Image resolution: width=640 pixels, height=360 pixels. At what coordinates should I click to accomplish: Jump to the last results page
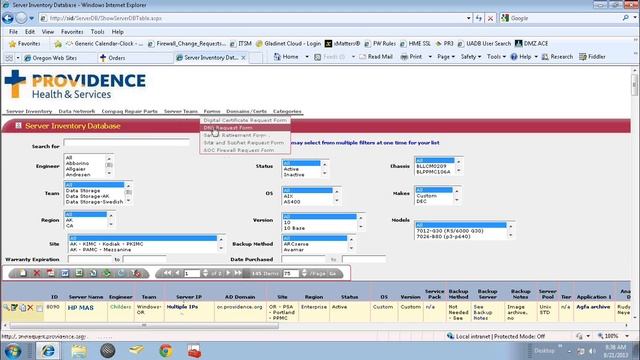click(238, 273)
